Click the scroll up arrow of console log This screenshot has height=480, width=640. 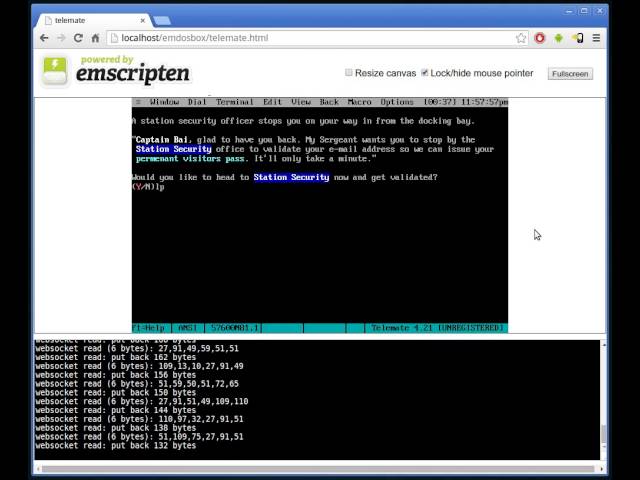coord(603,345)
